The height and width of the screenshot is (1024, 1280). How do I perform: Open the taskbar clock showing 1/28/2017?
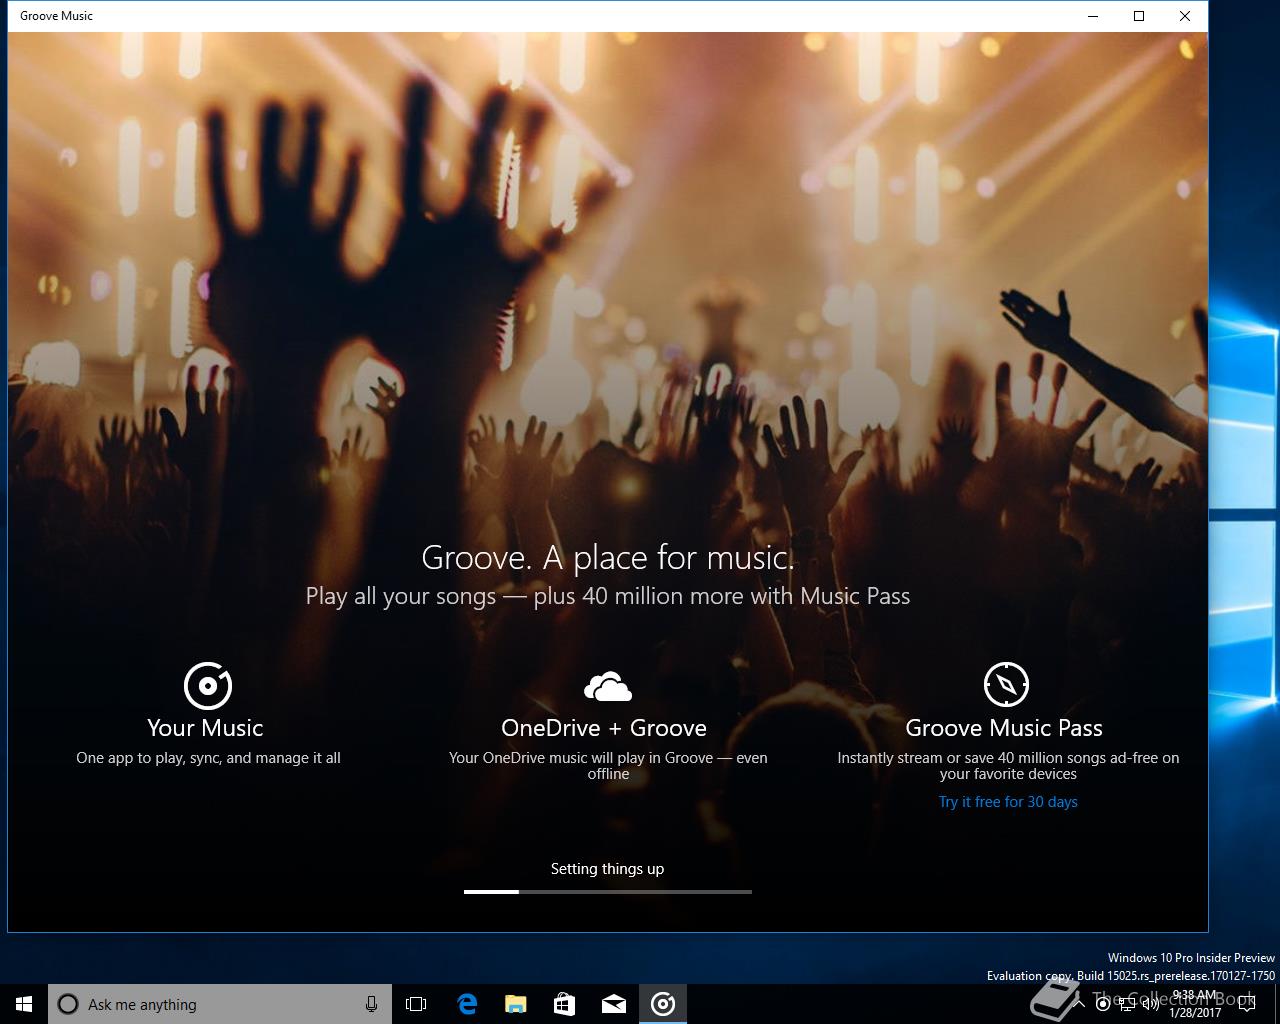click(x=1196, y=1004)
